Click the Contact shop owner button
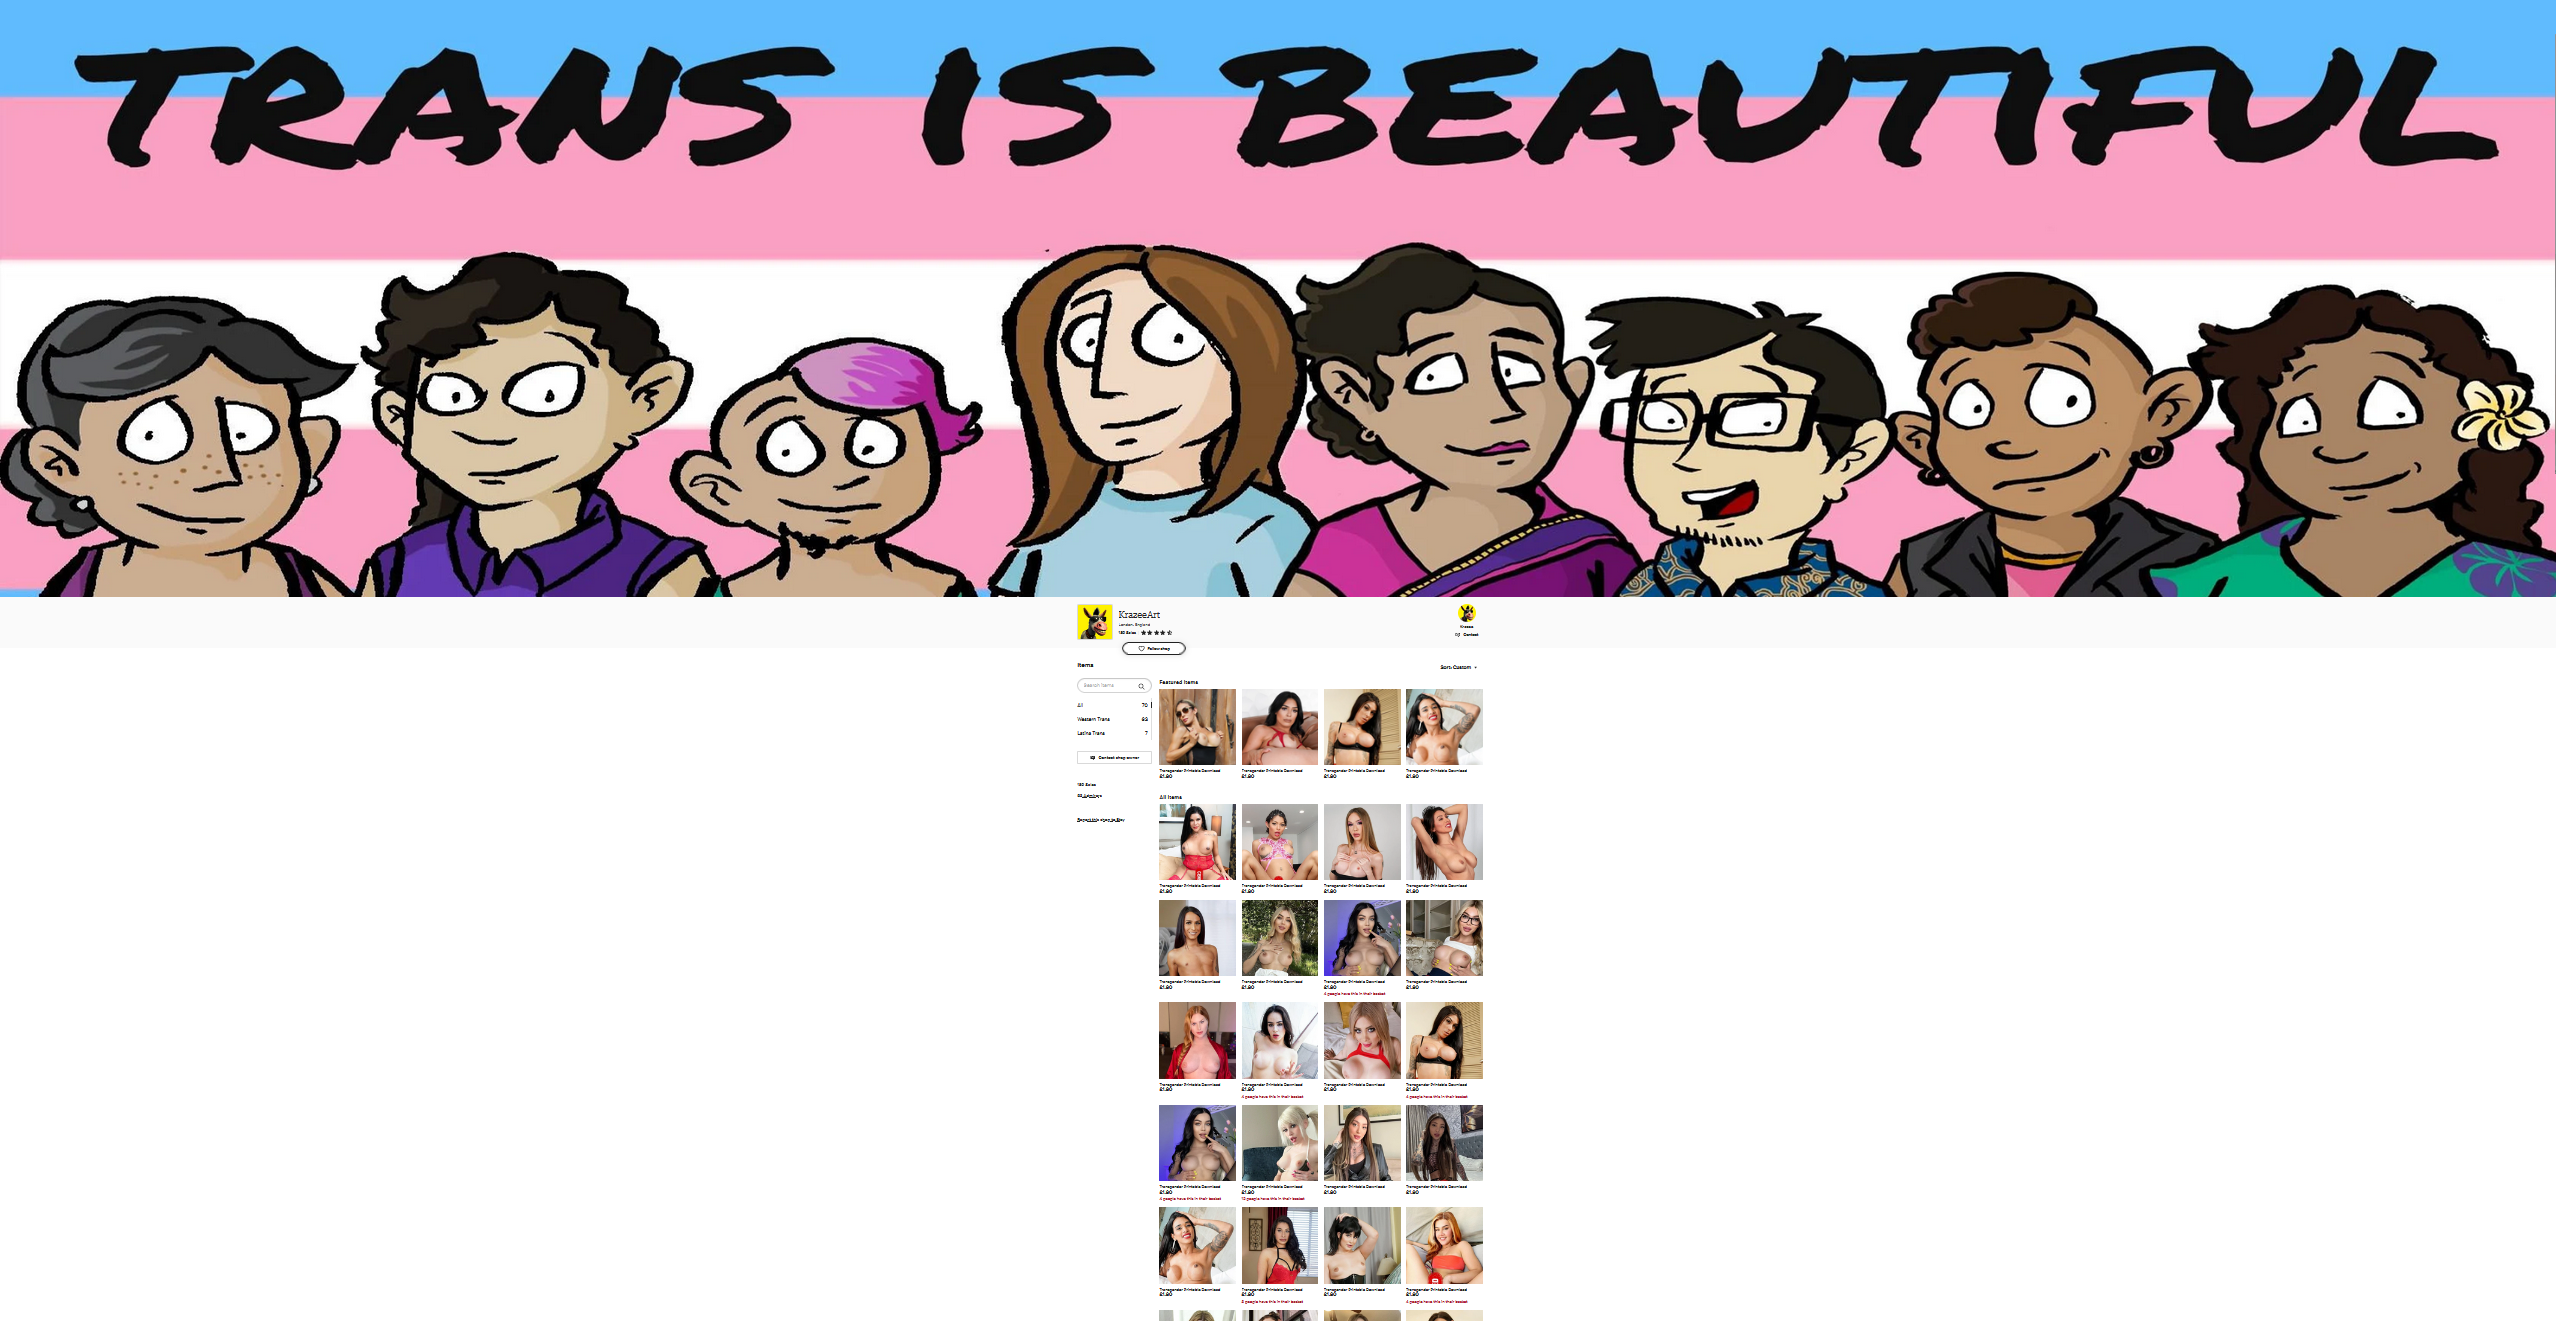The height and width of the screenshot is (1321, 2556). click(1114, 757)
